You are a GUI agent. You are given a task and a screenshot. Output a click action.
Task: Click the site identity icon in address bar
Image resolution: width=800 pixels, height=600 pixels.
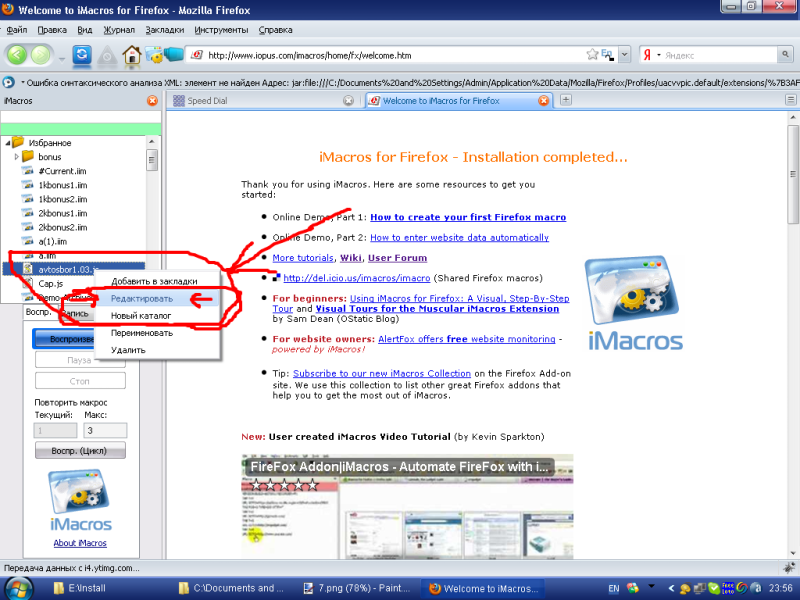point(197,55)
